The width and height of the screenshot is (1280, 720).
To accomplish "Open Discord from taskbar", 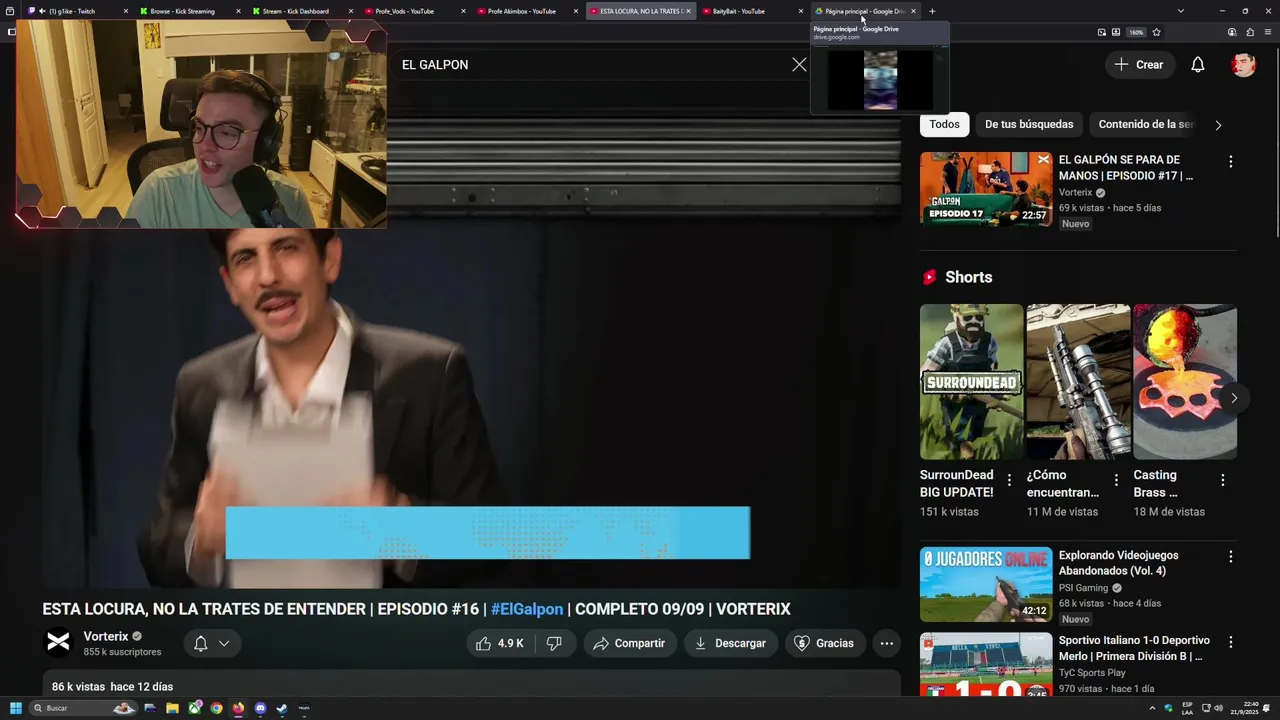I will pyautogui.click(x=260, y=708).
